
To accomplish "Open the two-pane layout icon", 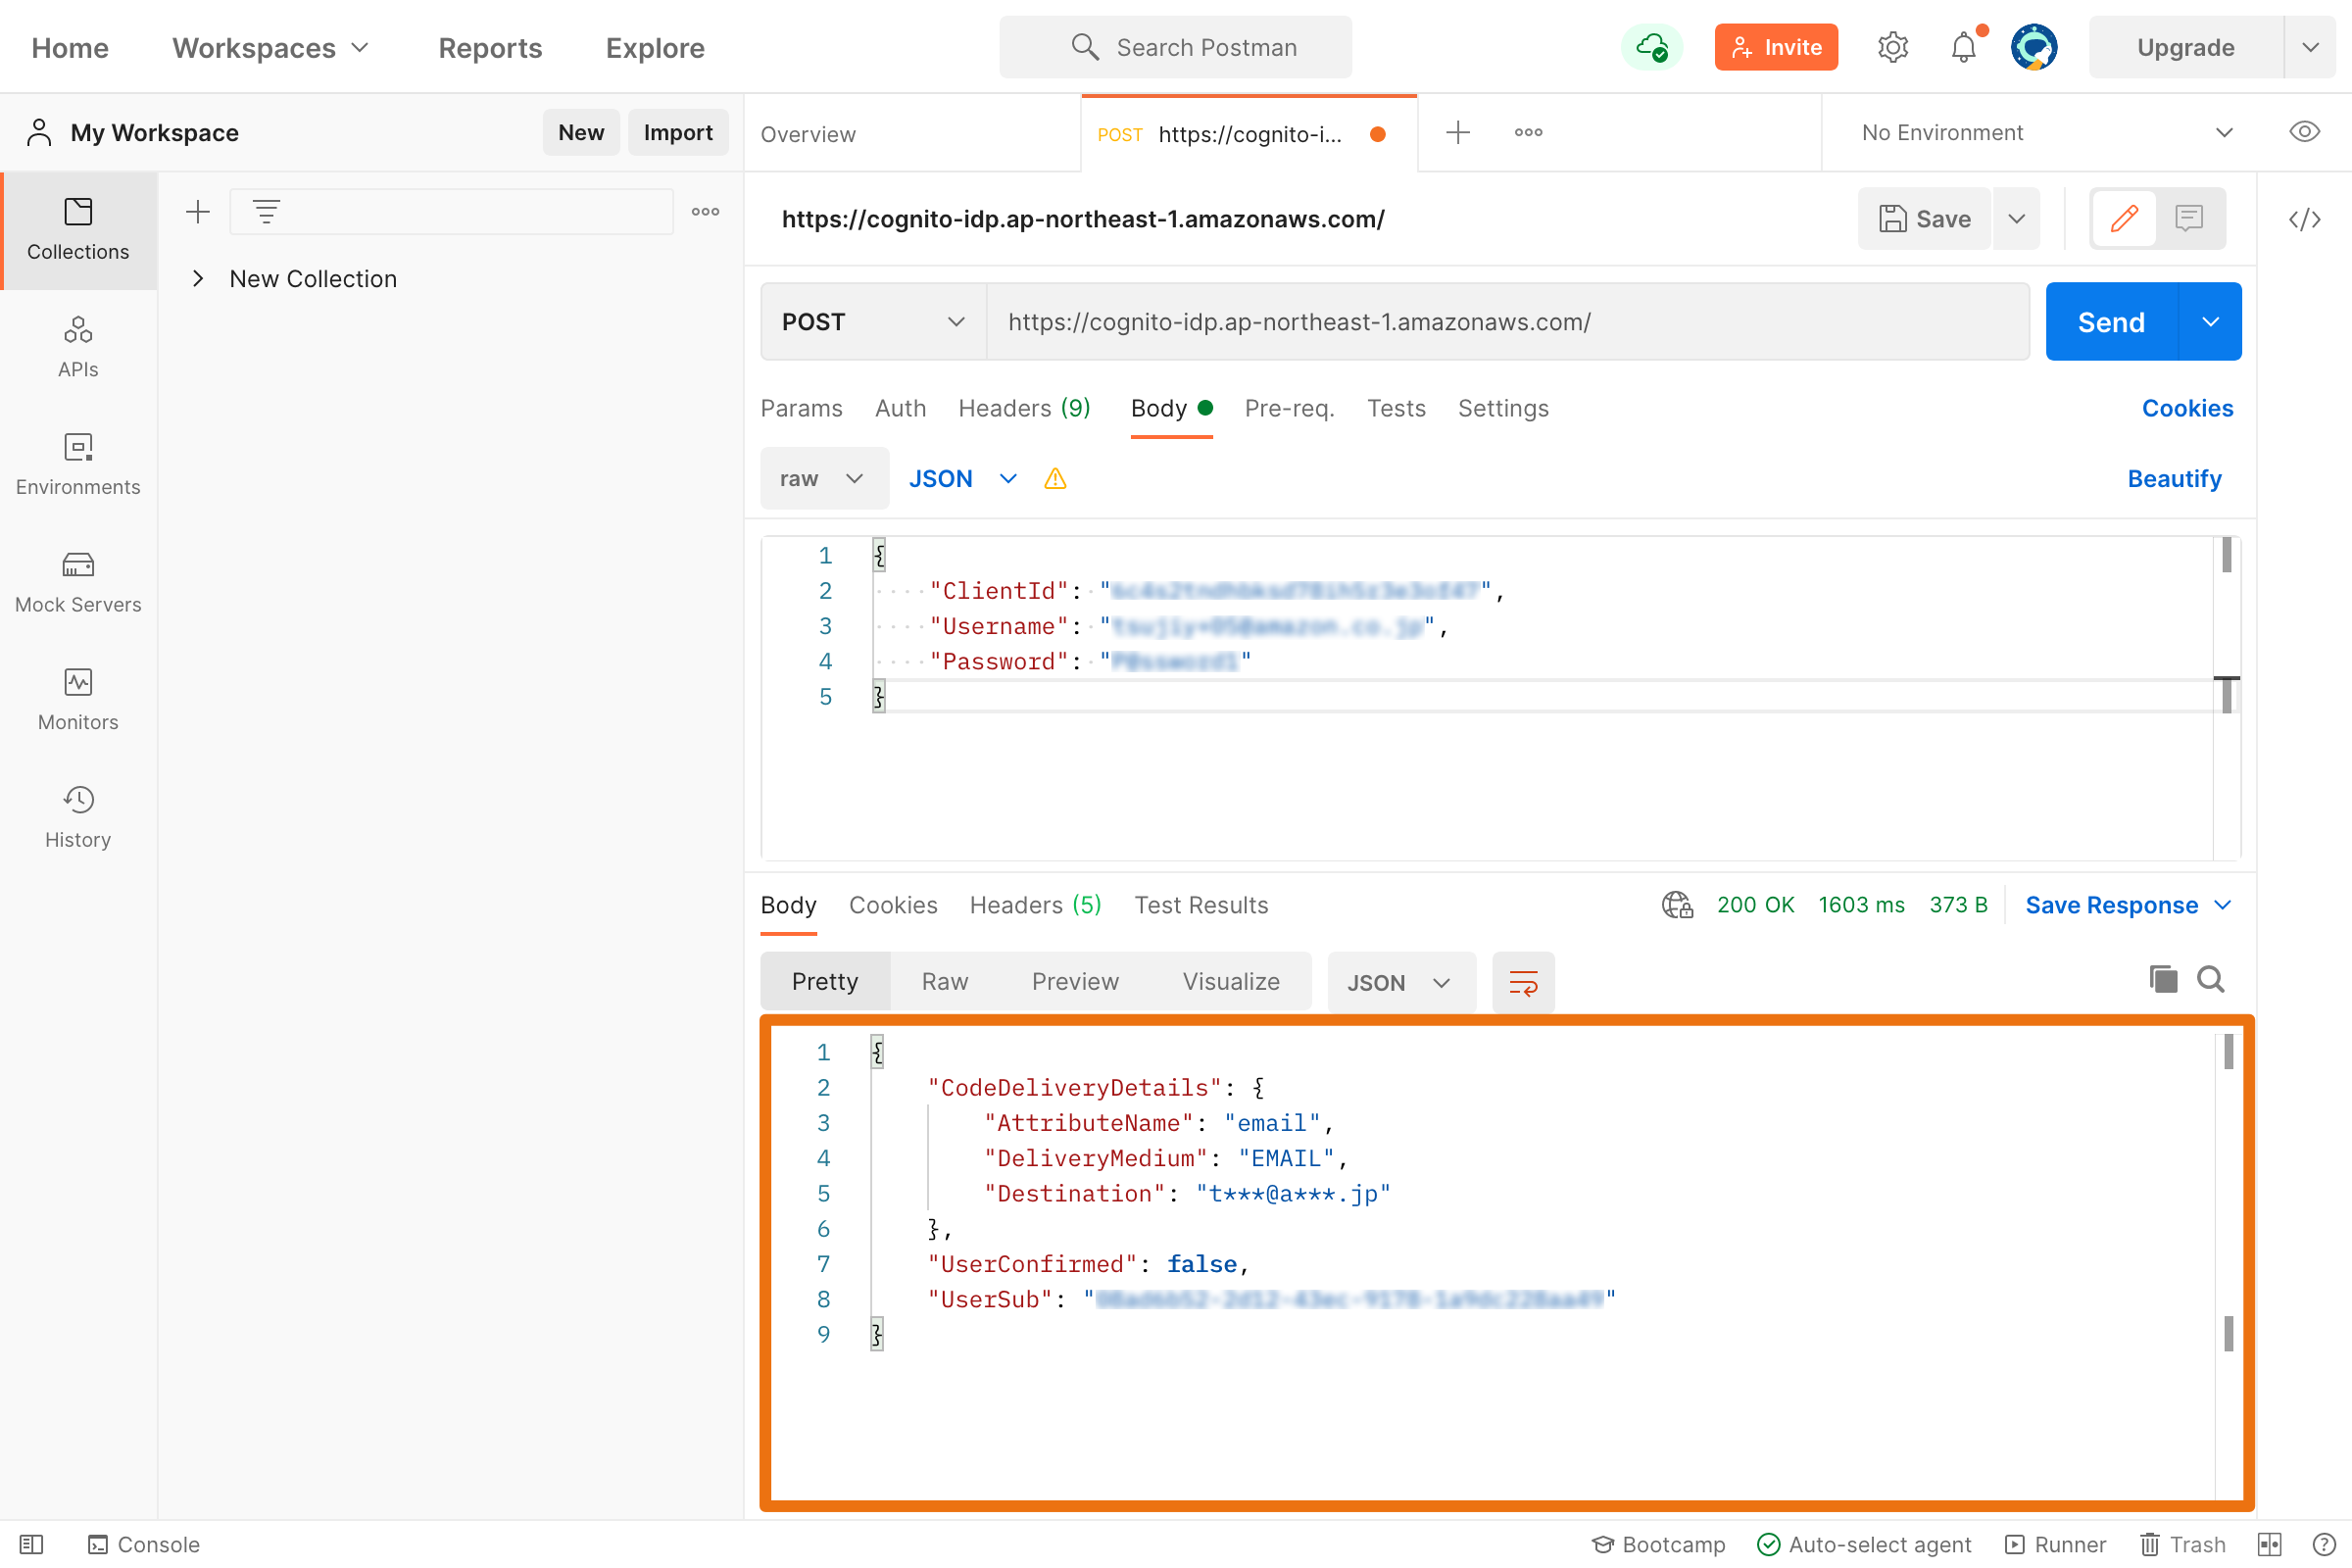I will tap(2270, 1545).
